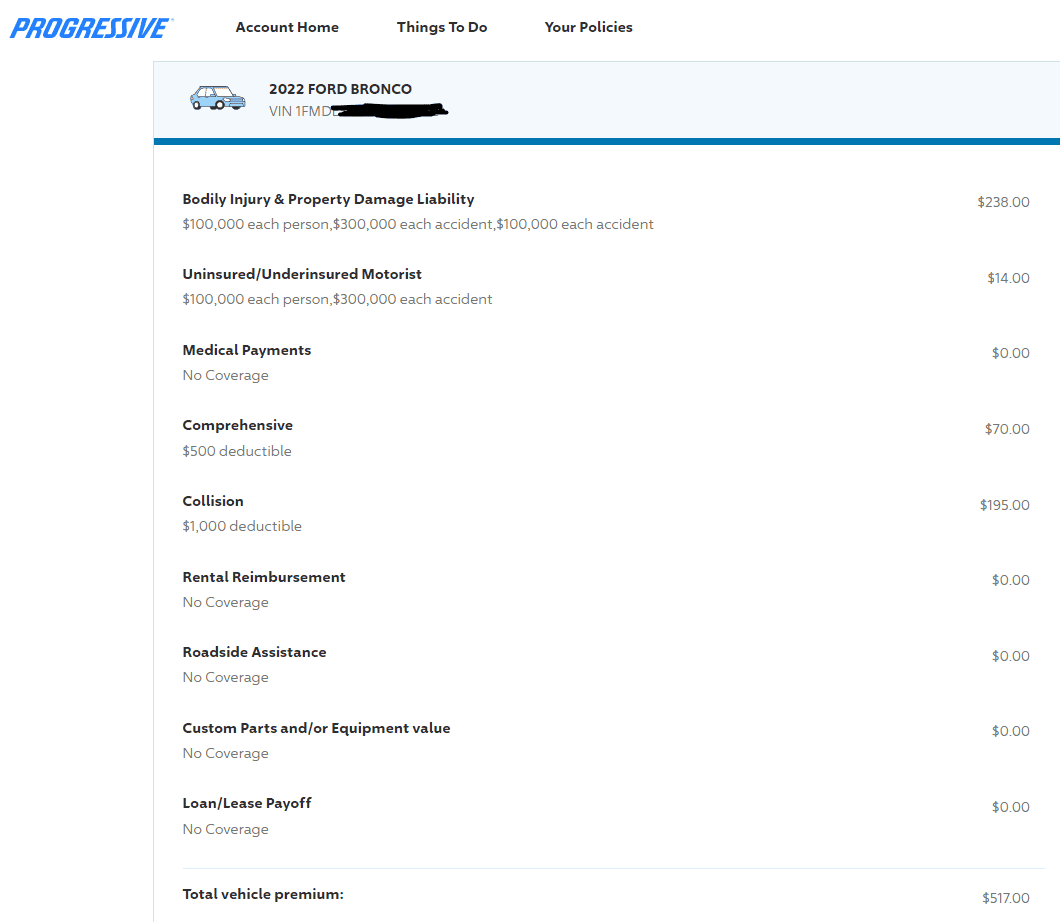Select Roadside Assistance label
This screenshot has width=1060, height=922.
[254, 652]
